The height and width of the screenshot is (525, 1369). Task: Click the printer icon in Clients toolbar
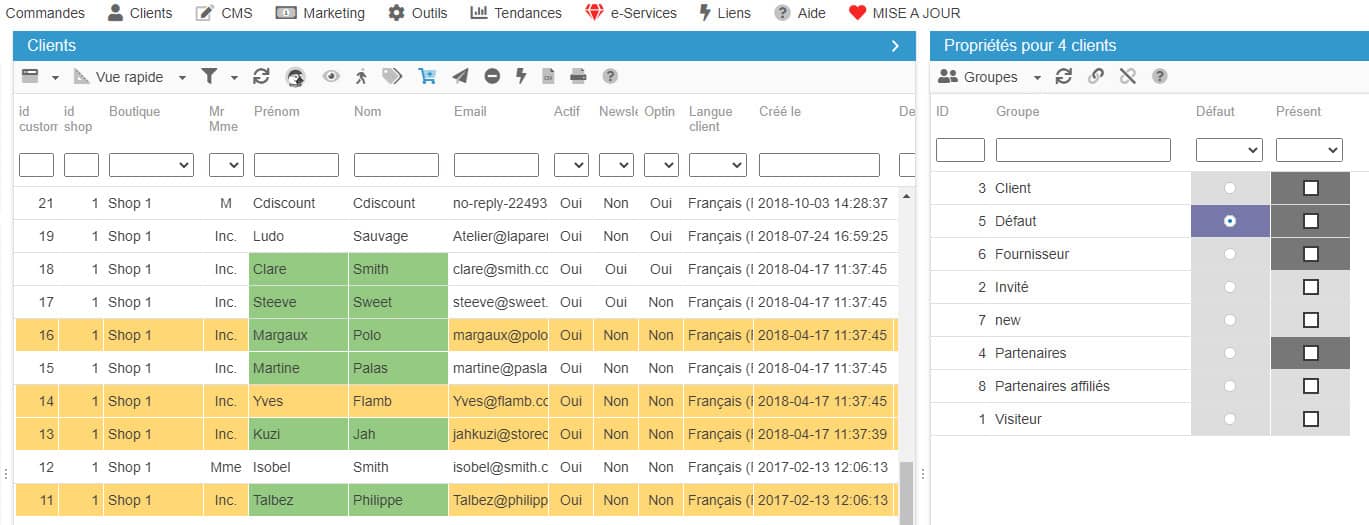[x=578, y=76]
